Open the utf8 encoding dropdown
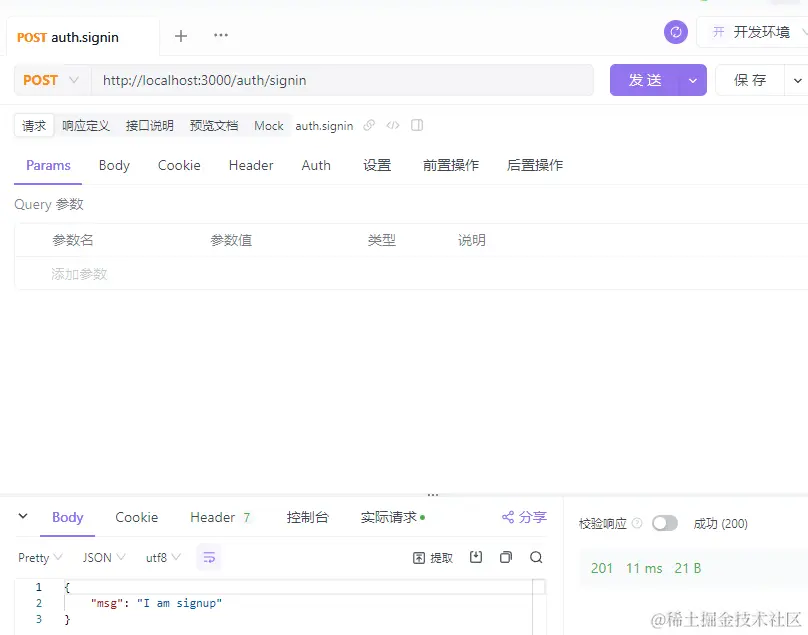 click(163, 558)
